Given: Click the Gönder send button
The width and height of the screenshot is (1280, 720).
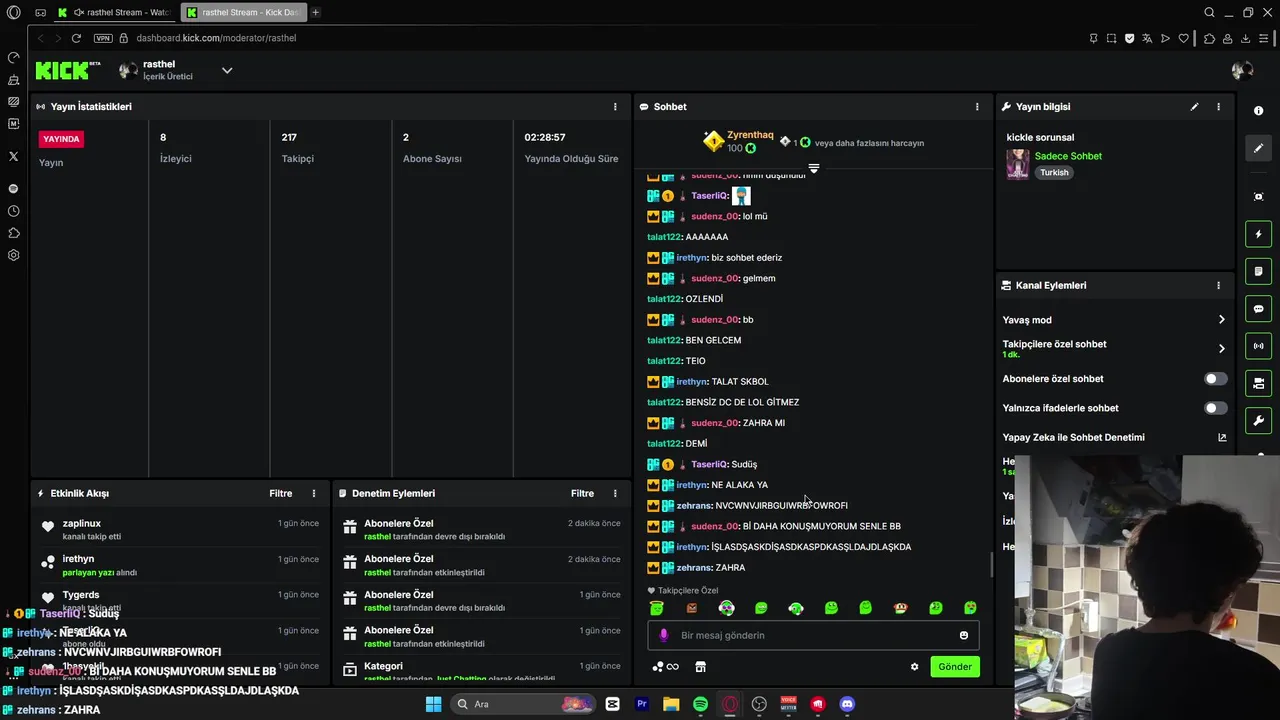Looking at the screenshot, I should [954, 666].
